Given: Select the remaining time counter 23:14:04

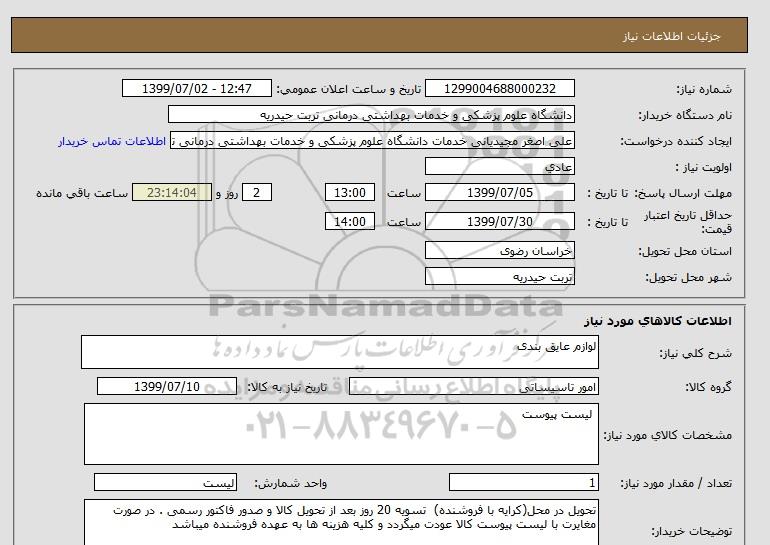Looking at the screenshot, I should coord(172,192).
